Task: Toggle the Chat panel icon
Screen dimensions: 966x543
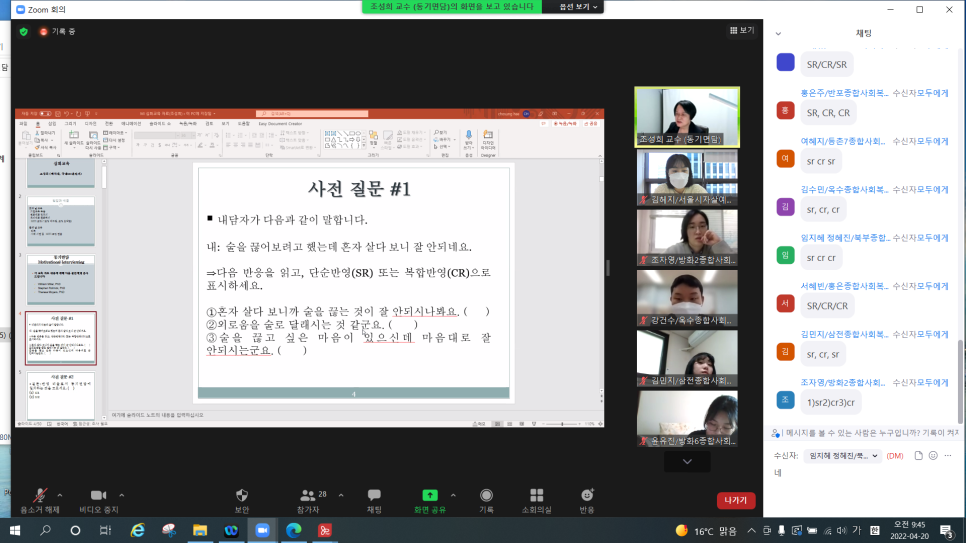Action: click(374, 496)
